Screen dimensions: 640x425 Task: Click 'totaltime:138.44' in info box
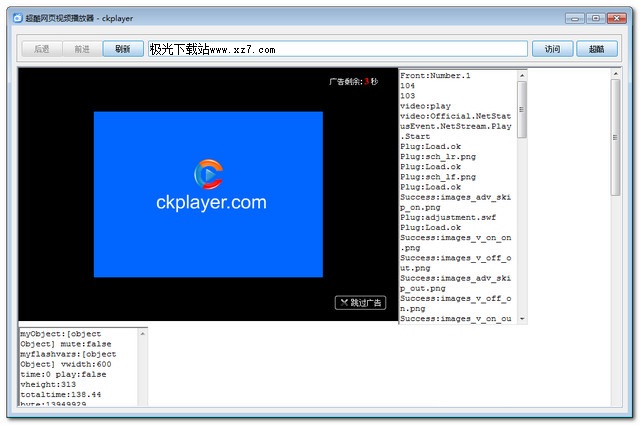coord(61,394)
